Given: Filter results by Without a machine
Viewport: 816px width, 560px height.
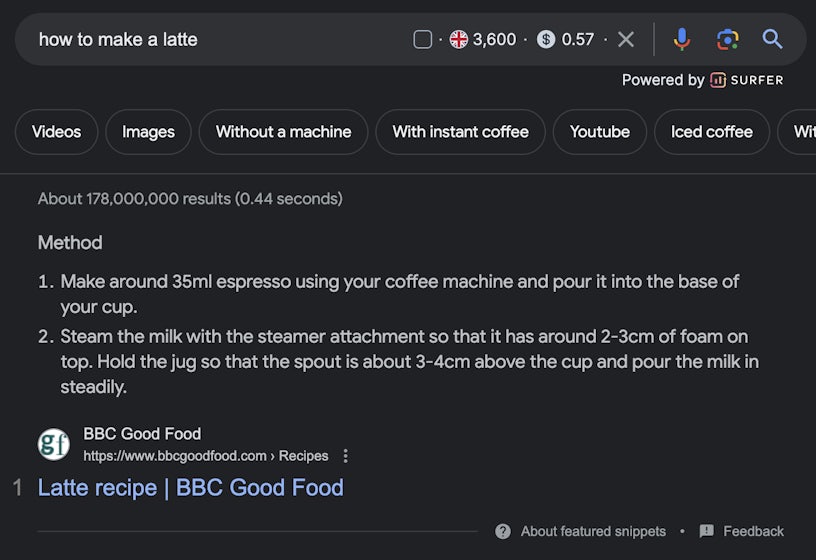Looking at the screenshot, I should pos(283,132).
